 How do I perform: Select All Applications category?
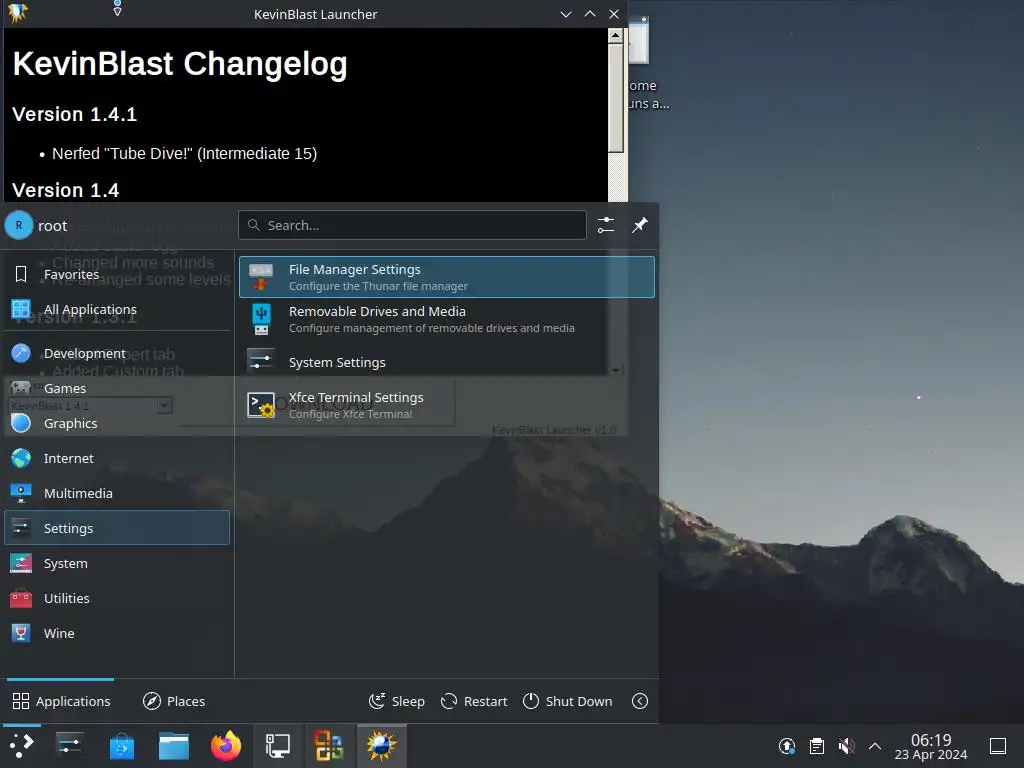click(117, 310)
